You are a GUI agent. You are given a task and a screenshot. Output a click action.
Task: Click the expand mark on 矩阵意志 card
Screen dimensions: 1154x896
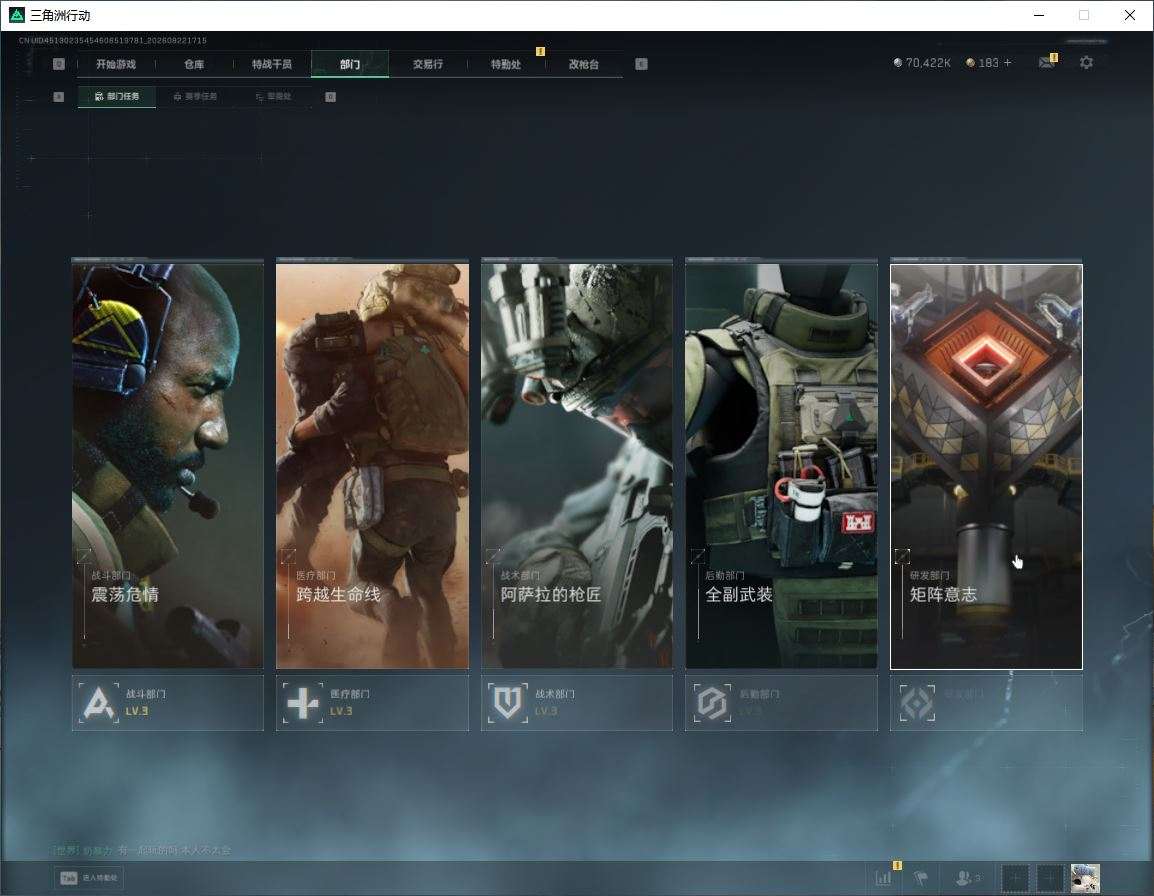pyautogui.click(x=902, y=555)
